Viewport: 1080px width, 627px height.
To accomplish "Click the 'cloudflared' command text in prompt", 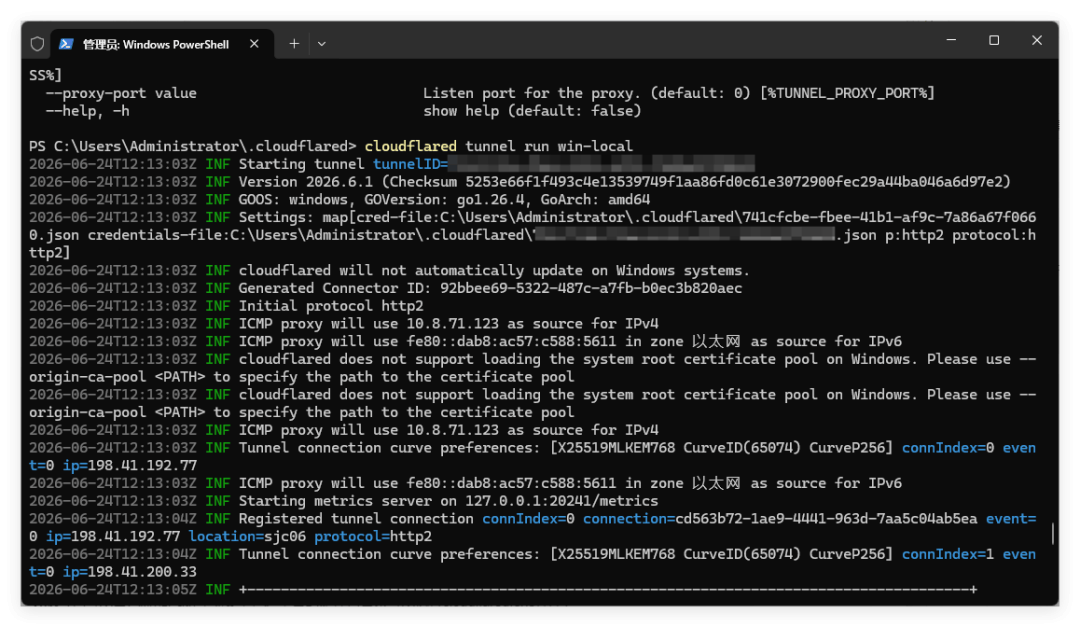I will click(411, 146).
